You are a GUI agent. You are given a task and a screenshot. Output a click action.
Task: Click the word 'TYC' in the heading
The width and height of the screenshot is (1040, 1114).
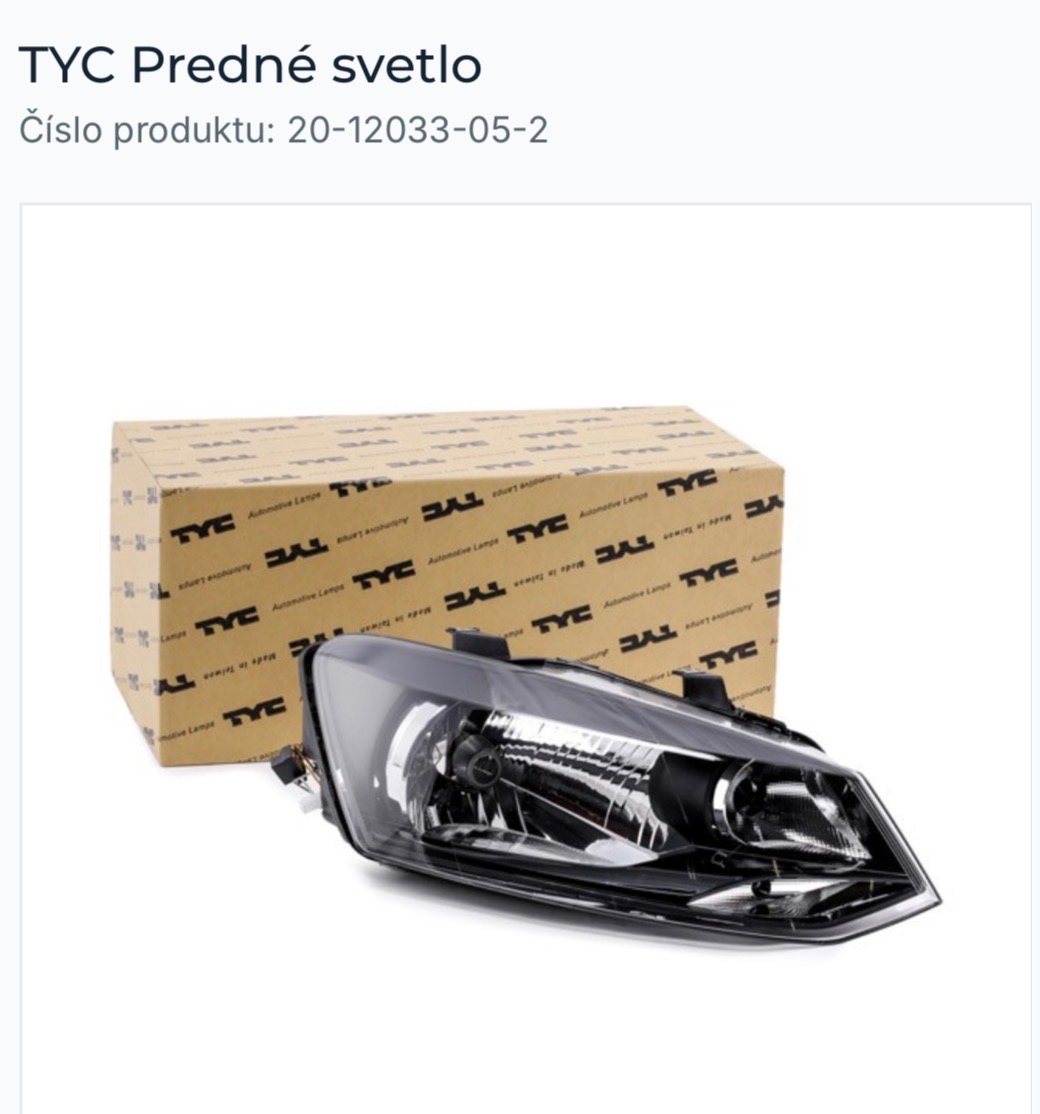[65, 65]
